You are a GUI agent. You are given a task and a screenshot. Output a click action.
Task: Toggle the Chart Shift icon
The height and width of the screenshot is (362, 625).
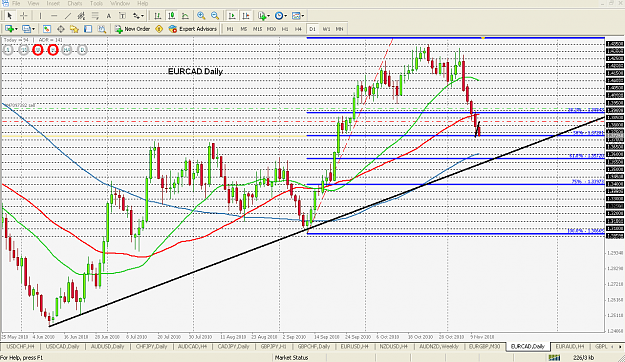click(246, 16)
